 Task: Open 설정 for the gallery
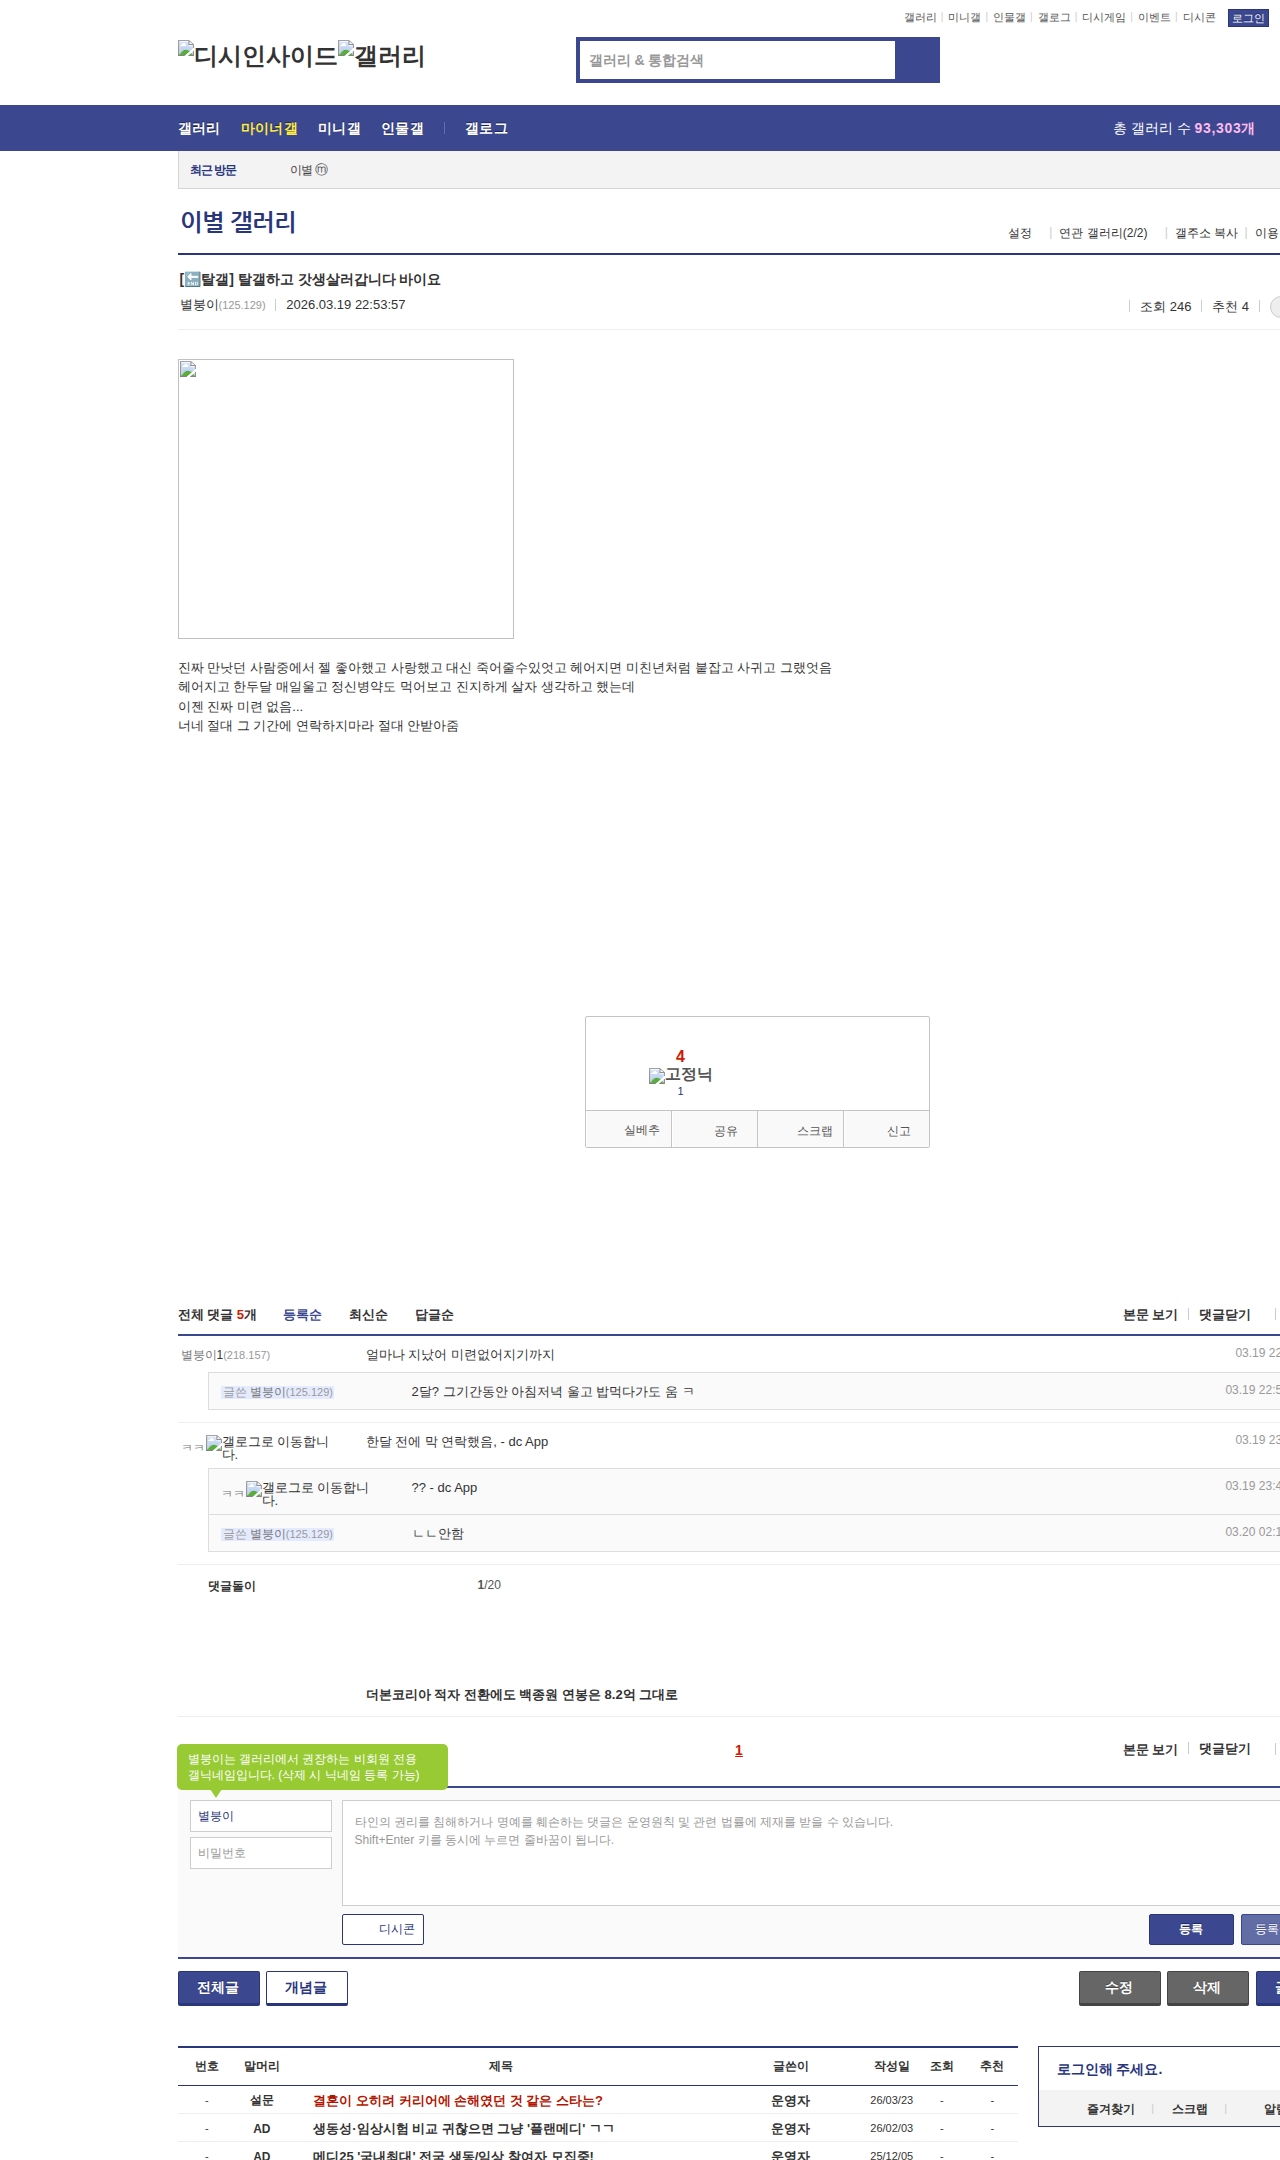pos(1019,233)
